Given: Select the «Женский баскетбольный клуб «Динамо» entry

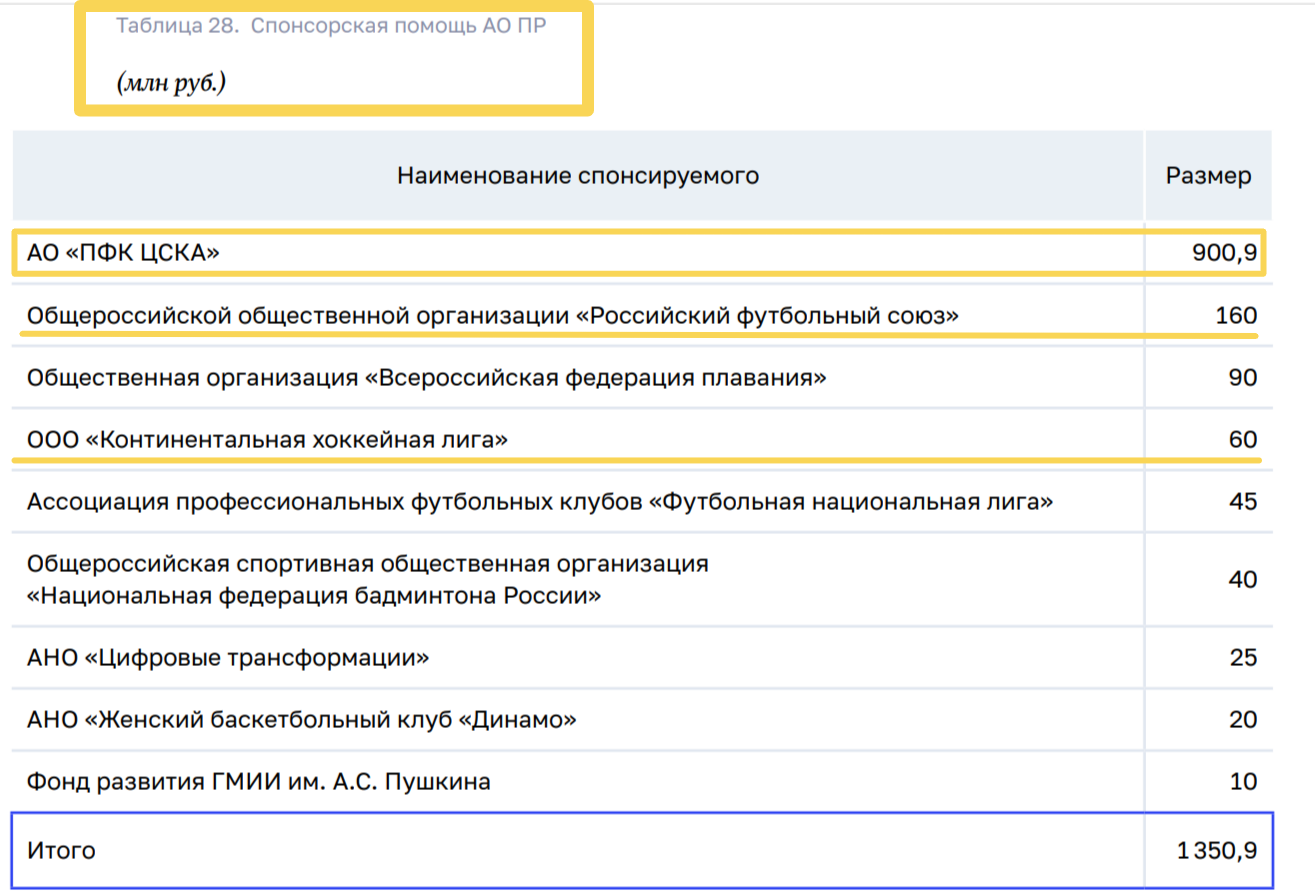Looking at the screenshot, I should 302,720.
